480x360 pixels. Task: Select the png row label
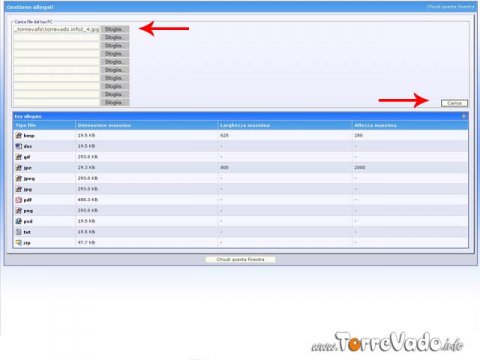[x=28, y=211]
